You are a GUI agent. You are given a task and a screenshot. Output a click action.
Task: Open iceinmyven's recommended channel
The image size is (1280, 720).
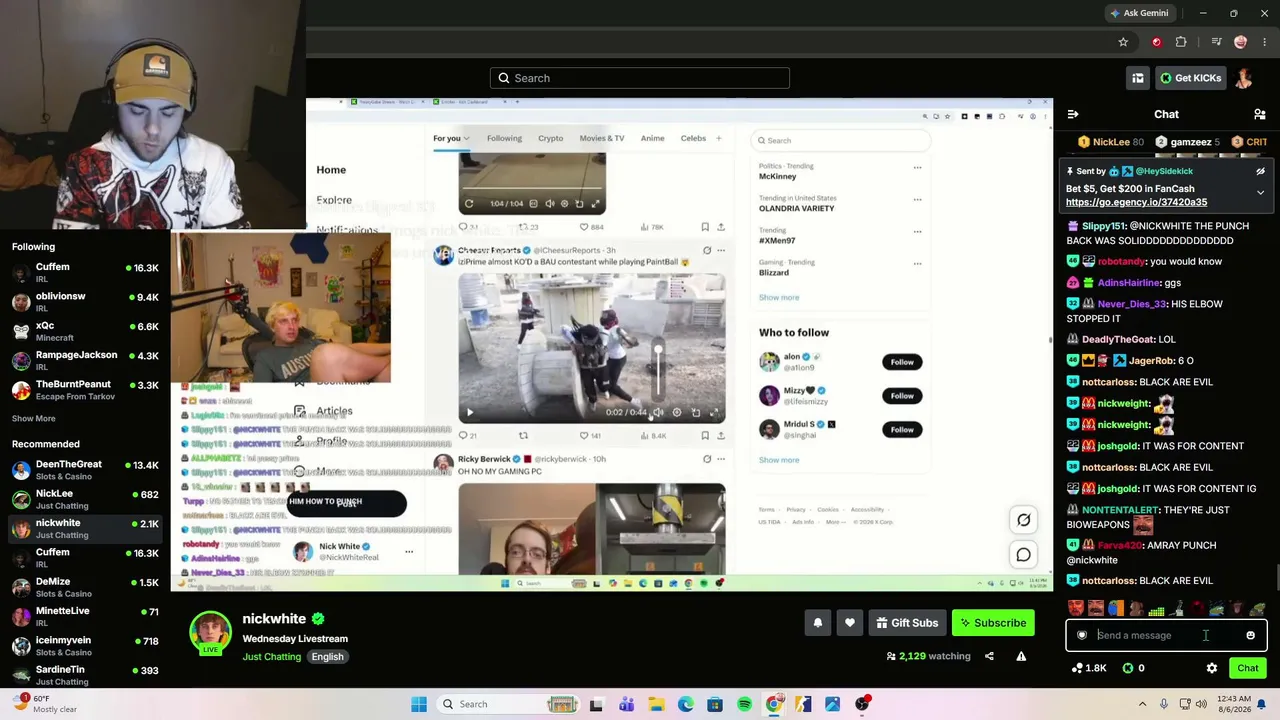point(85,645)
